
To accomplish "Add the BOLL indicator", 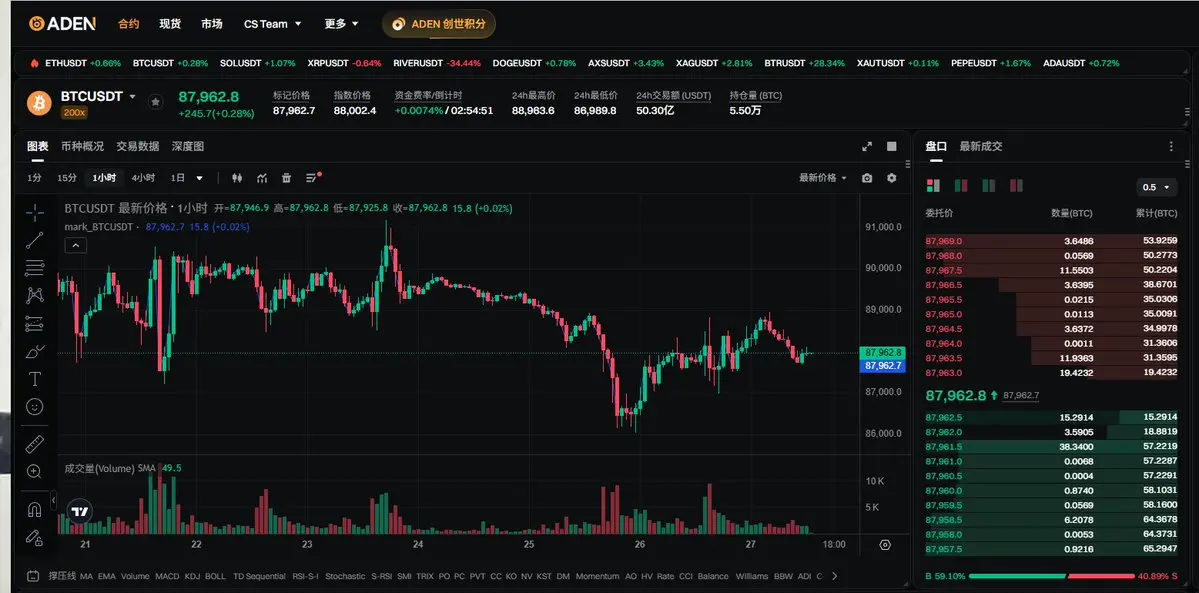I will tap(215, 576).
